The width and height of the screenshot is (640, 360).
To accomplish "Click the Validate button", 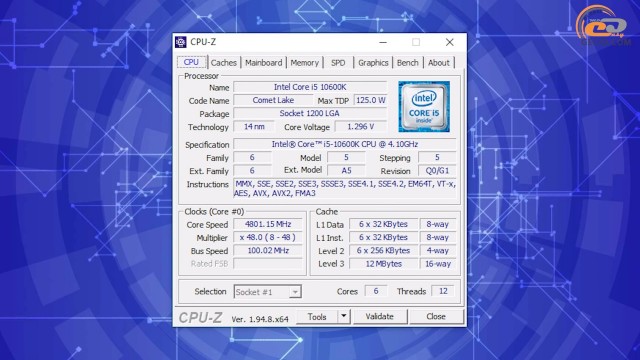I will [x=380, y=317].
